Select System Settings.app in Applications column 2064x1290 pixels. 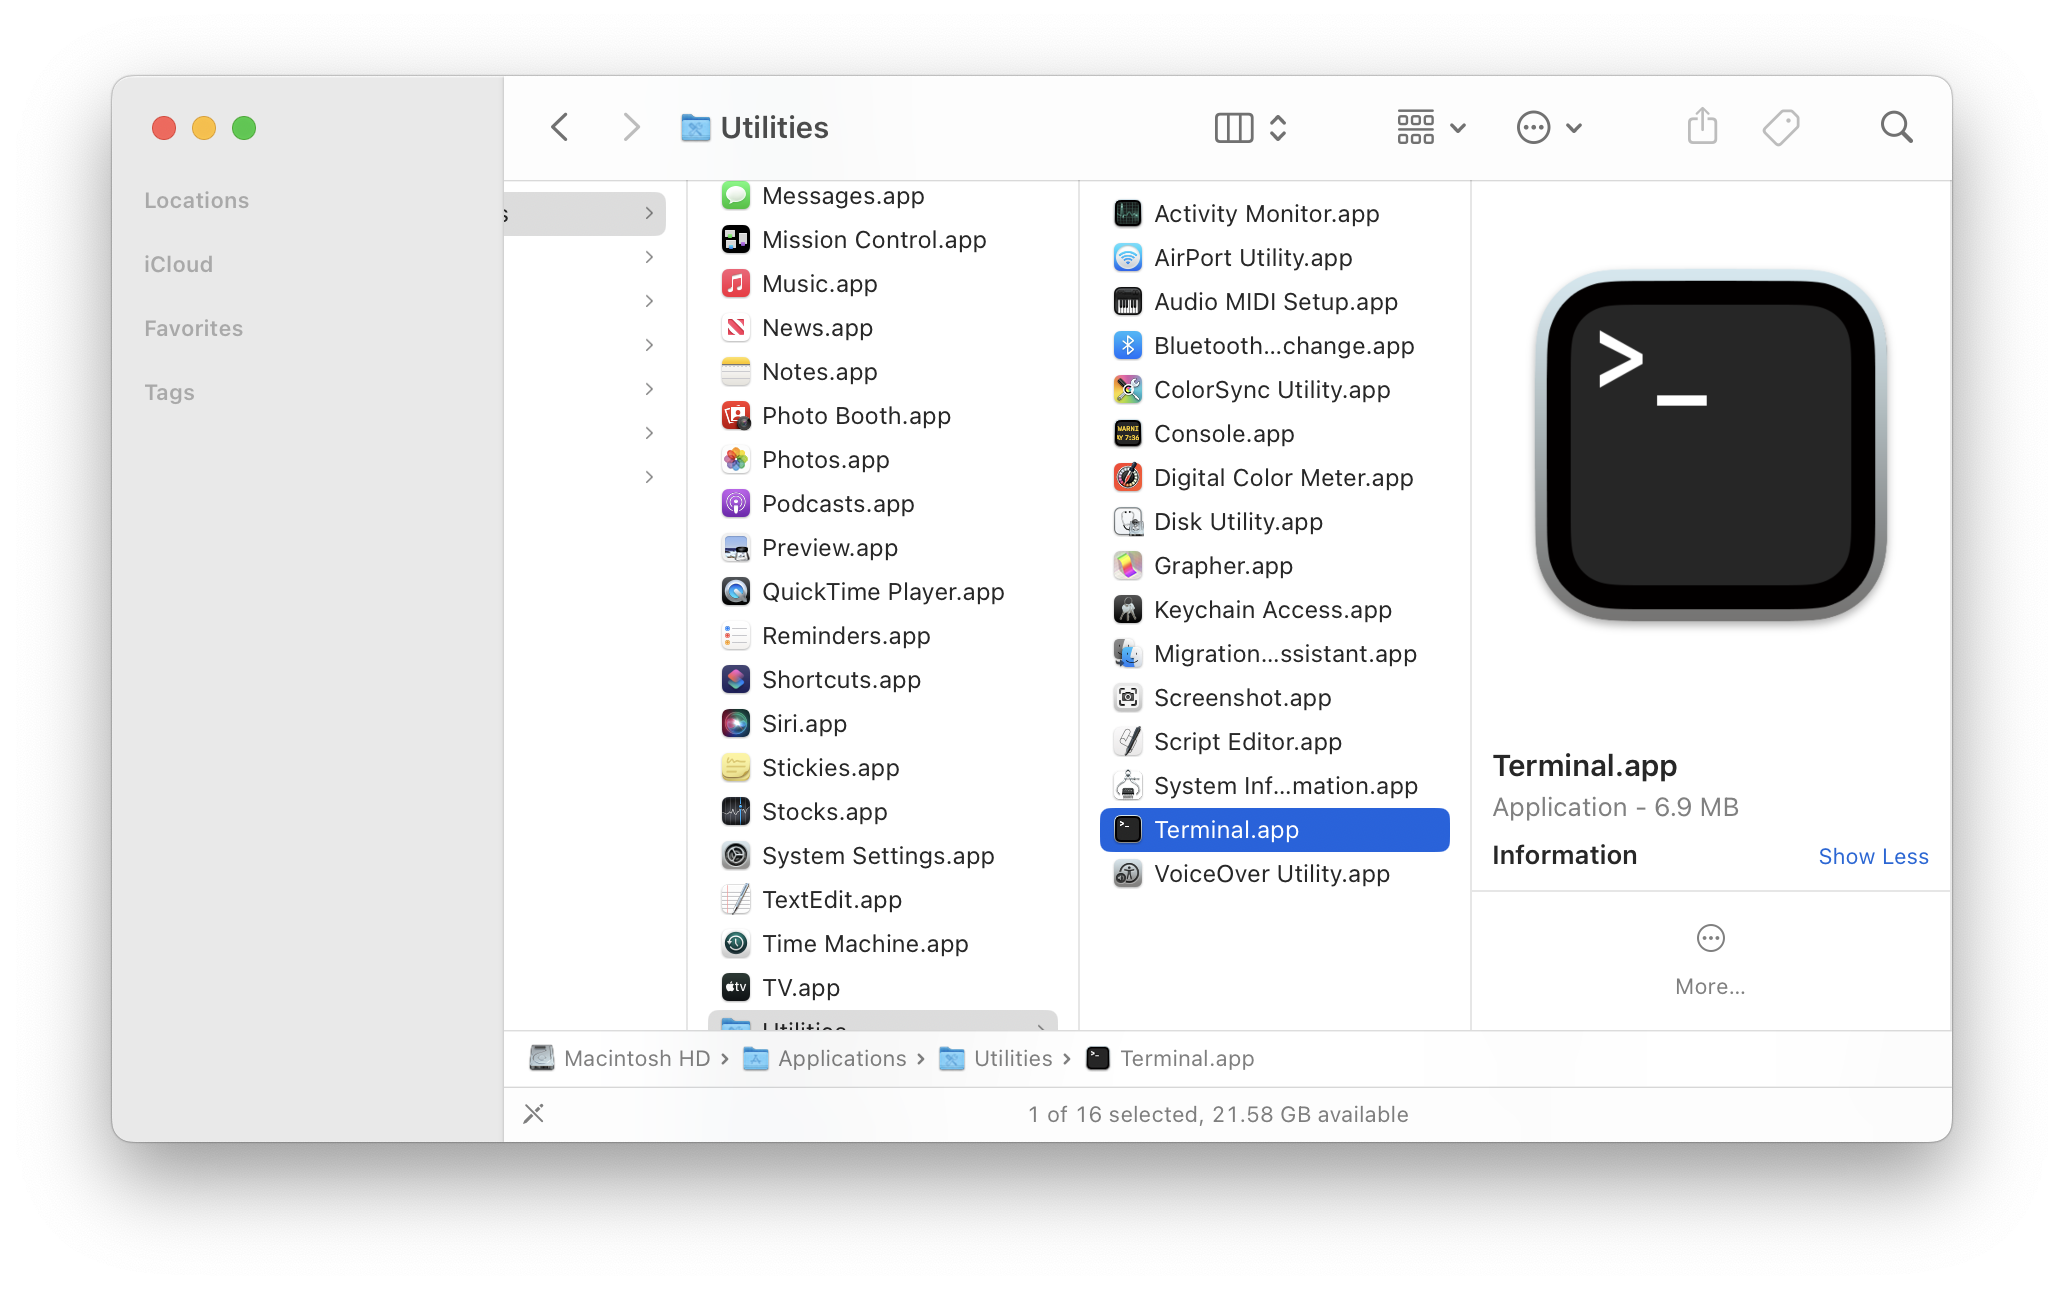(877, 856)
